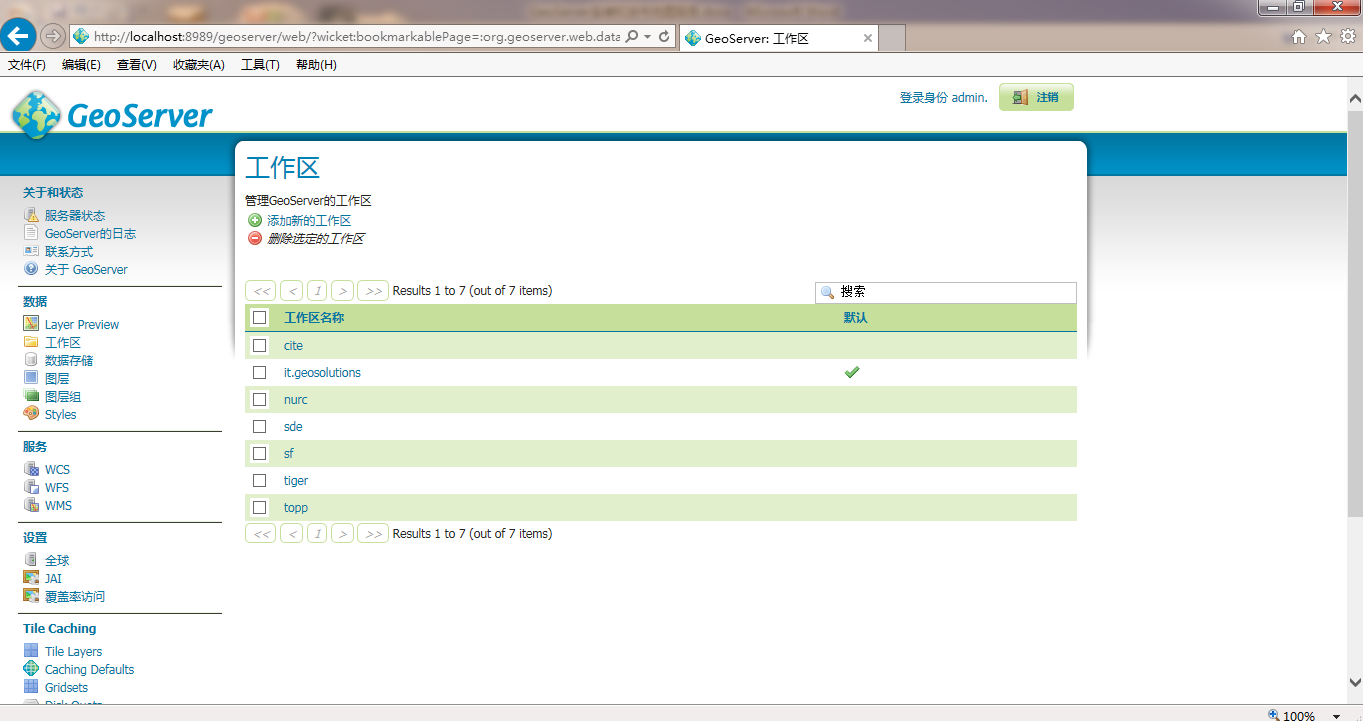The height and width of the screenshot is (721, 1363).
Task: Open 工具(T) menu
Action: click(x=260, y=65)
